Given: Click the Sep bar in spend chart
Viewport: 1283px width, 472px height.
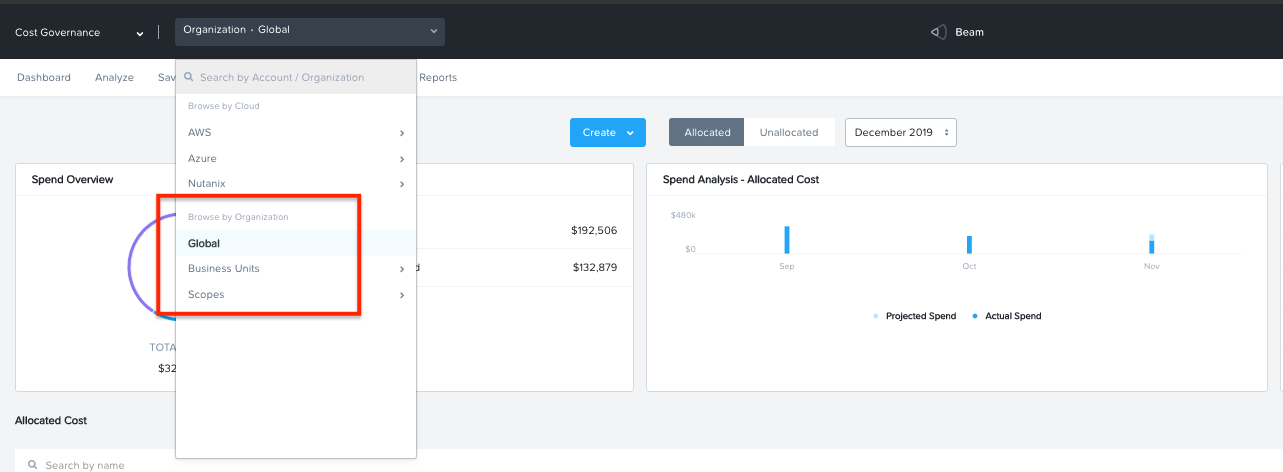Looking at the screenshot, I should 787,240.
